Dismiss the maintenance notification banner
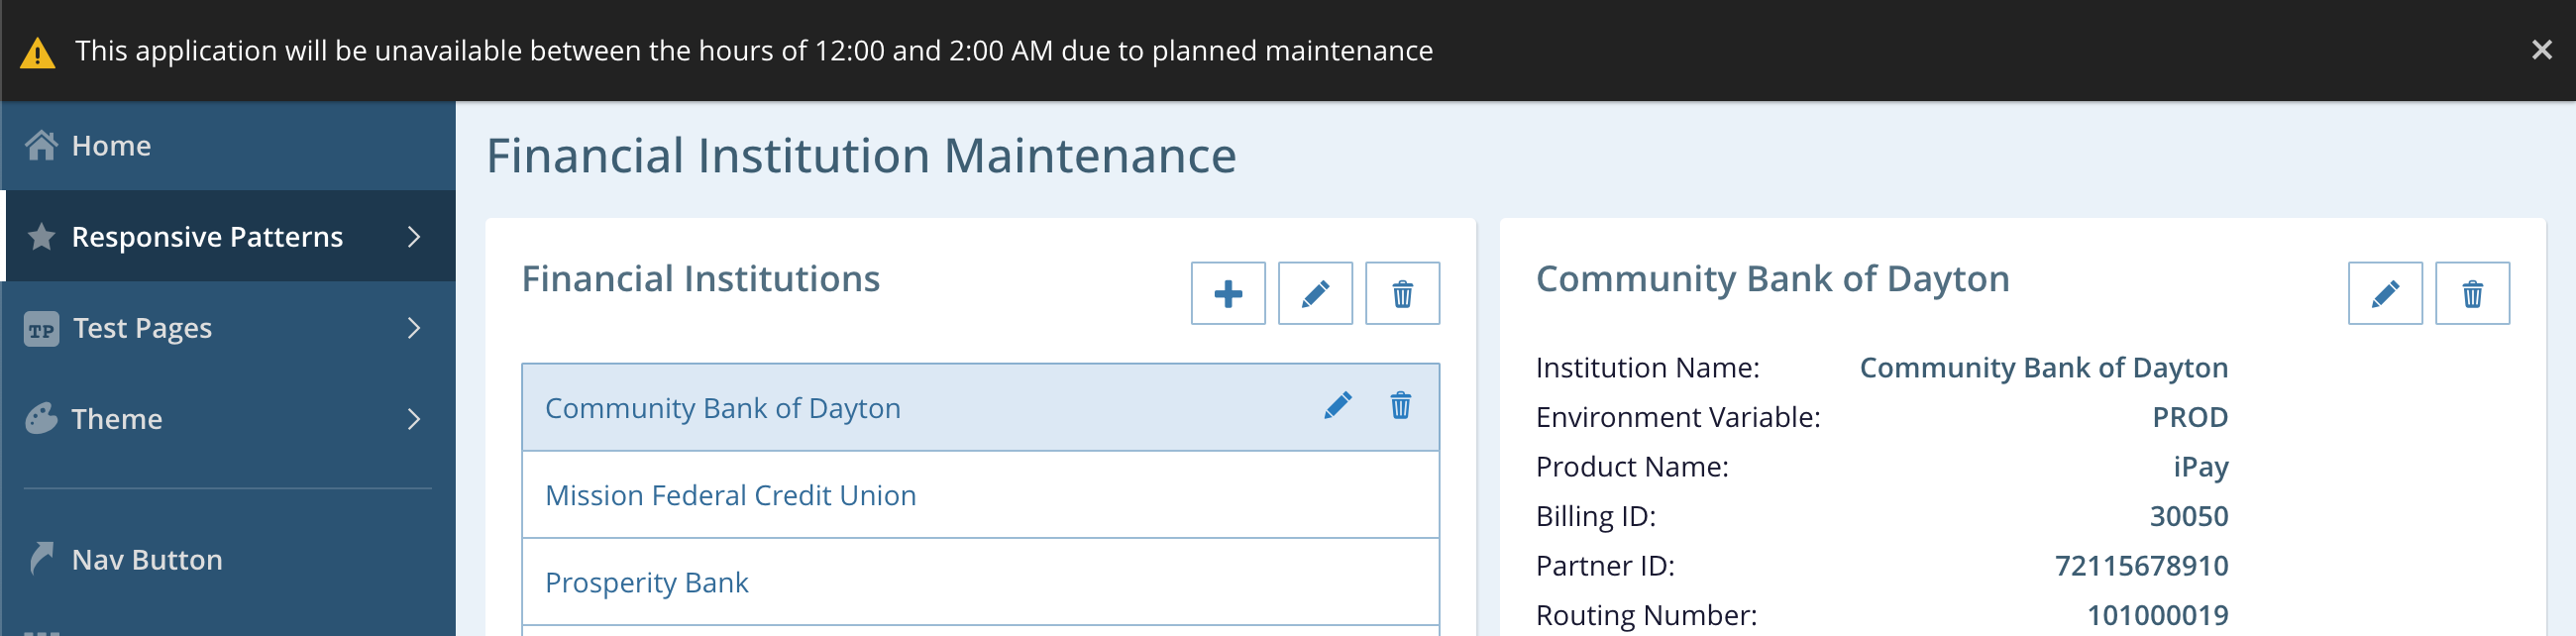The image size is (2576, 636). pyautogui.click(x=2541, y=50)
